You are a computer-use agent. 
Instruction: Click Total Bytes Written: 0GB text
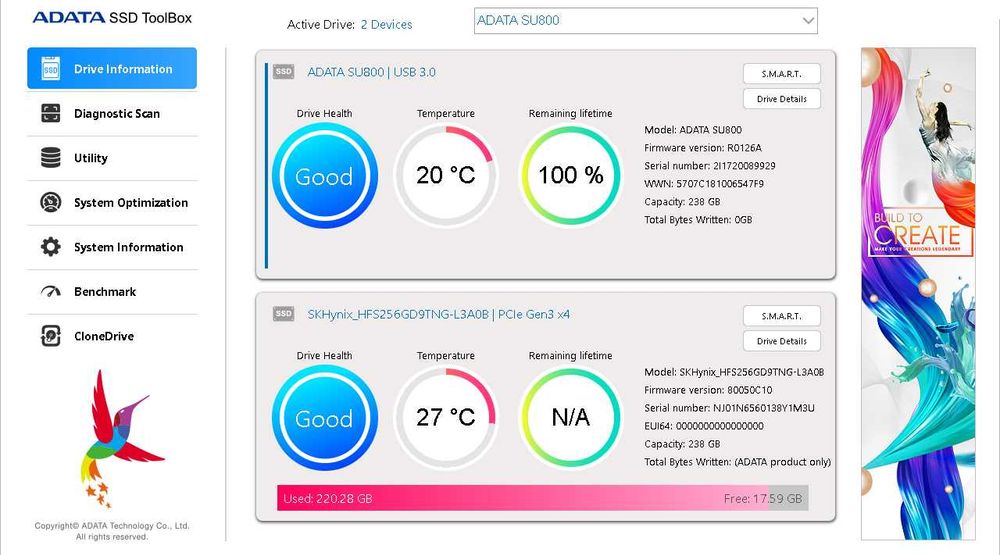click(x=698, y=220)
